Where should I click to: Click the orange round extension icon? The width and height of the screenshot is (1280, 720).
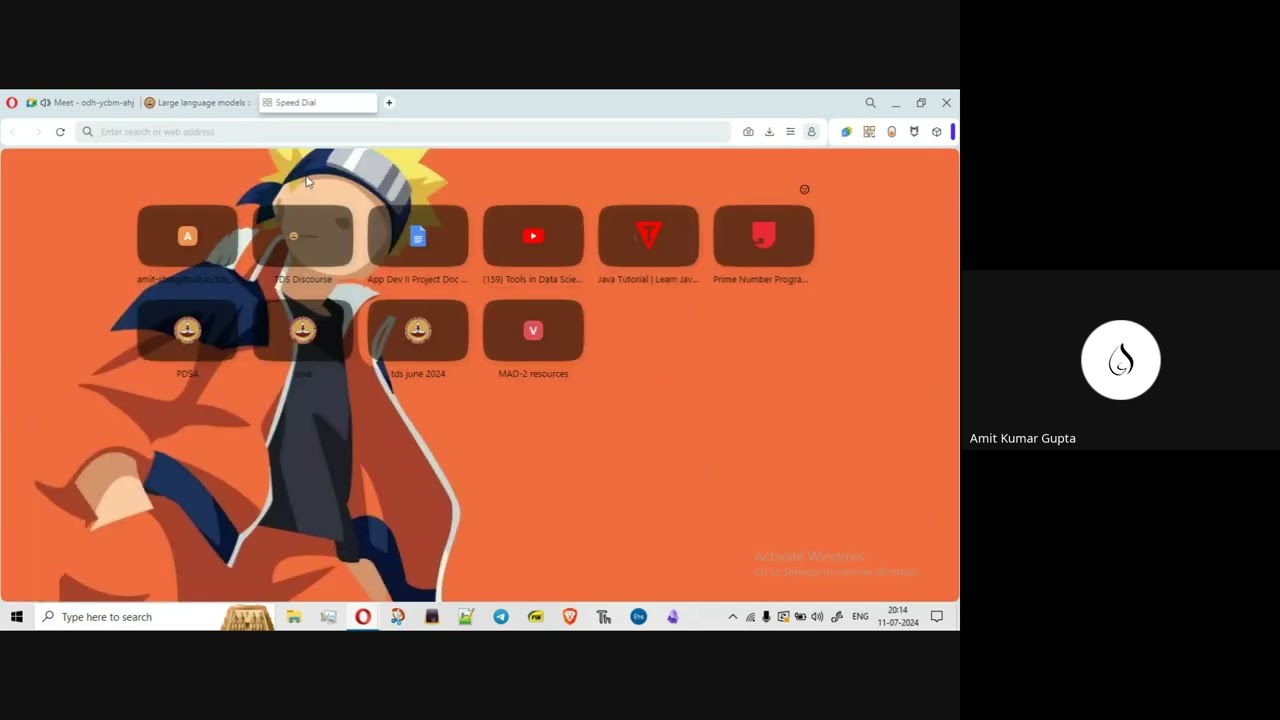pyautogui.click(x=892, y=132)
